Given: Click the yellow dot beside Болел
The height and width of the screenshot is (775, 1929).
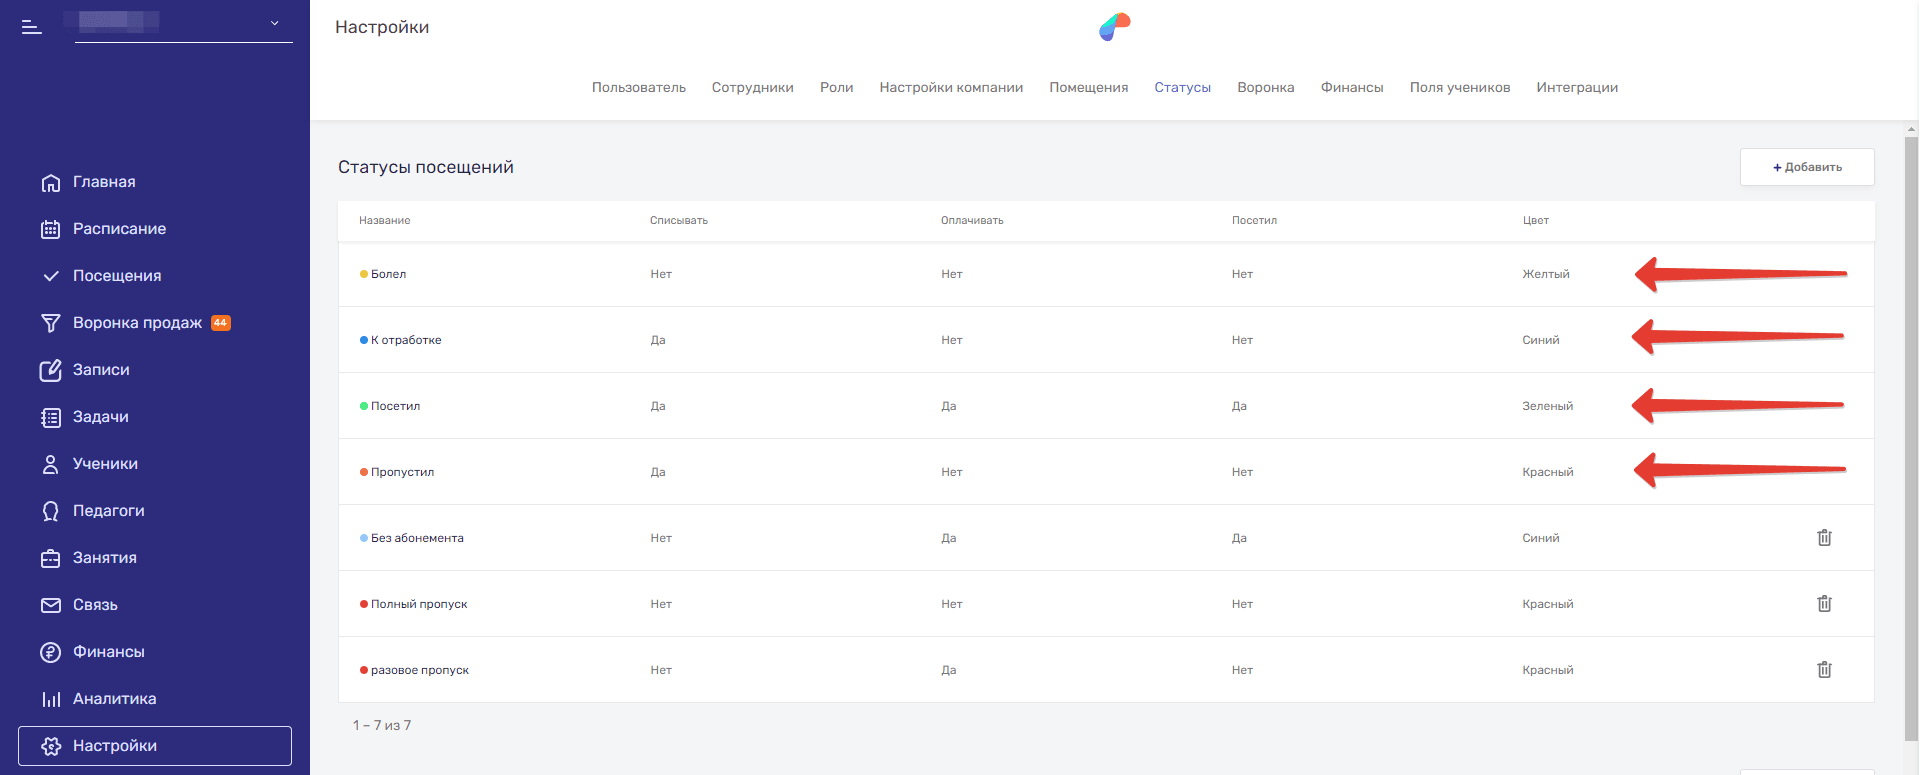Looking at the screenshot, I should (x=364, y=274).
